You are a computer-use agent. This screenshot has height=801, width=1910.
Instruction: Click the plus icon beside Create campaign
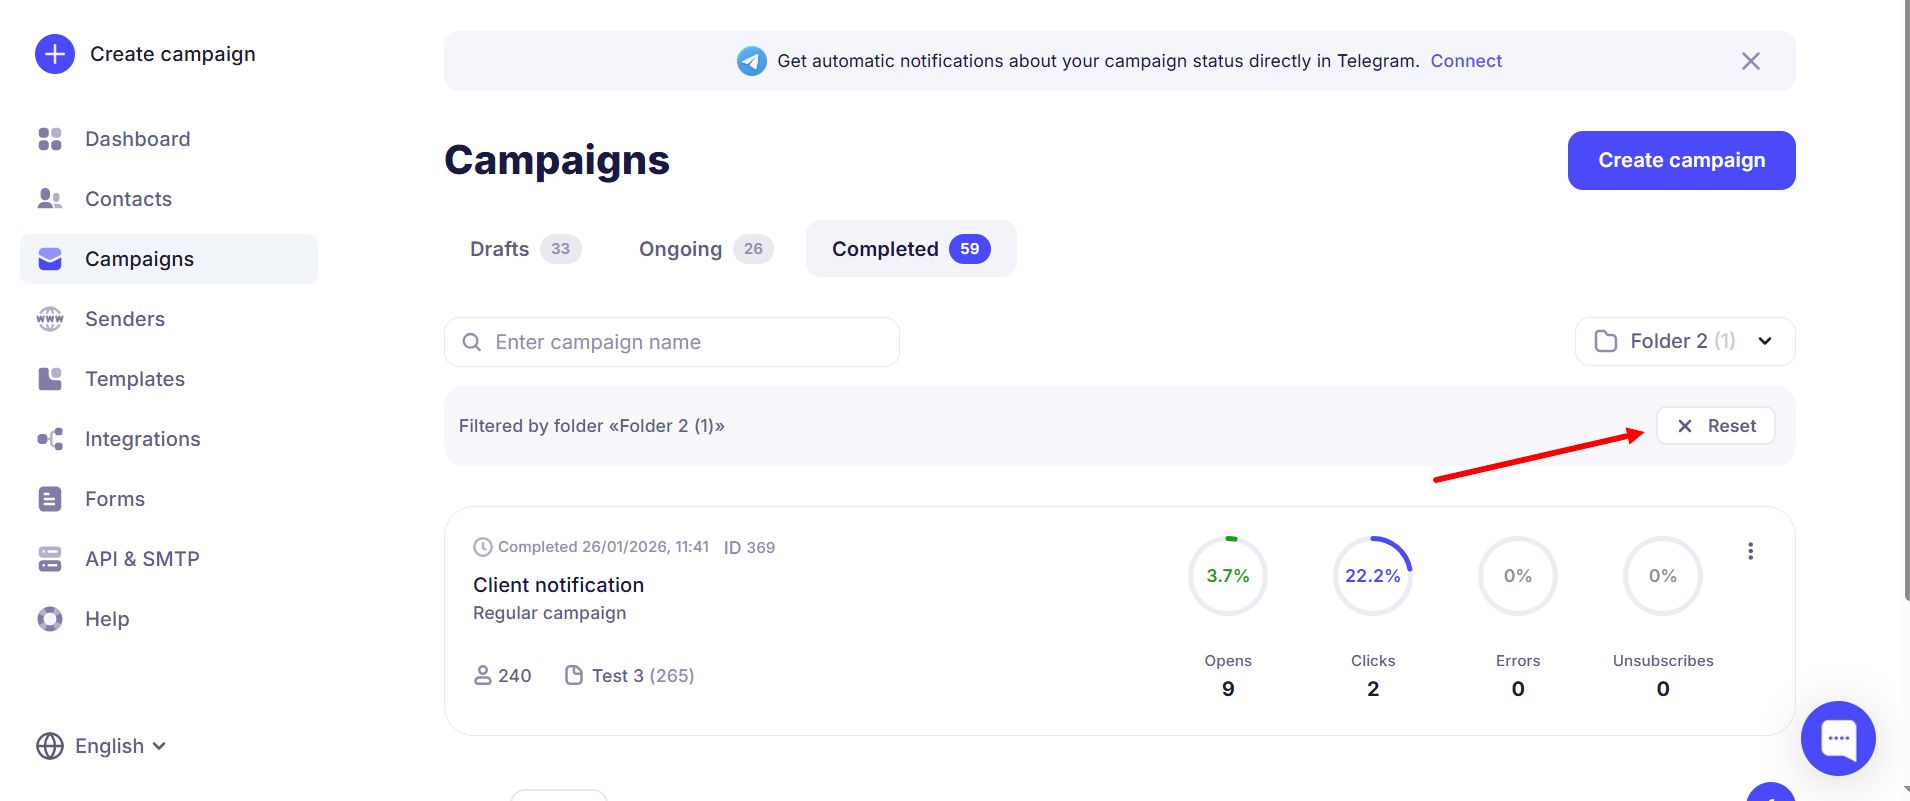[x=55, y=54]
